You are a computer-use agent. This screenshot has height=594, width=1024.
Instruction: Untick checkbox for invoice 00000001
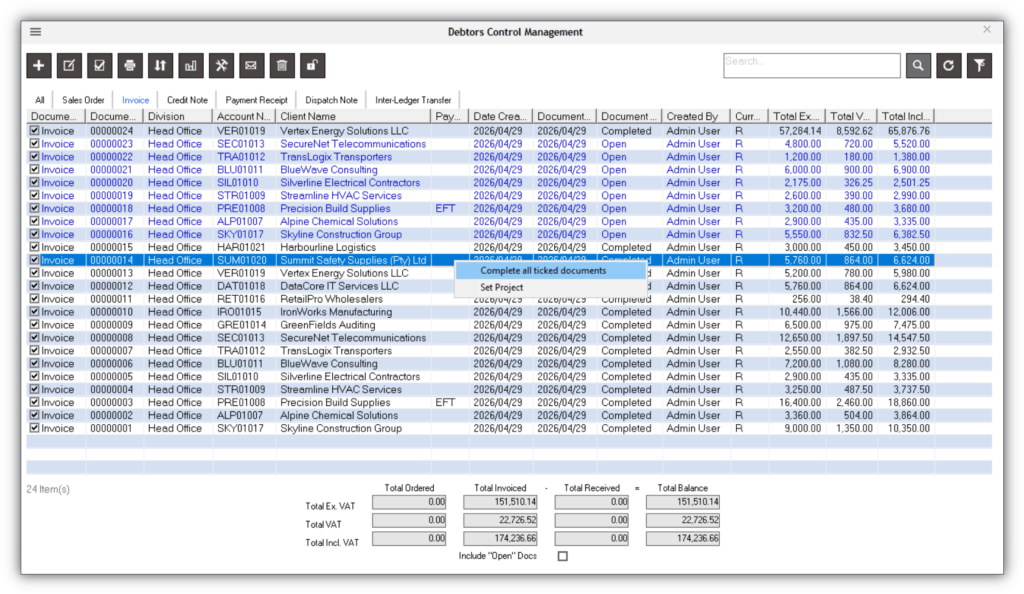tap(34, 428)
